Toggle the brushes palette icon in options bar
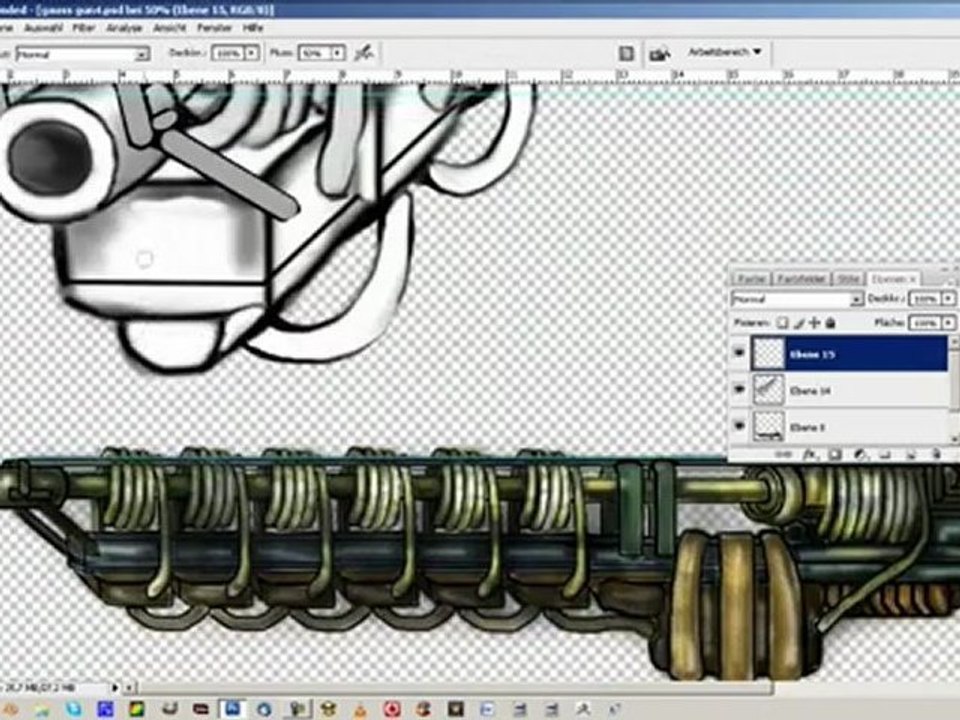The width and height of the screenshot is (960, 720). [626, 54]
